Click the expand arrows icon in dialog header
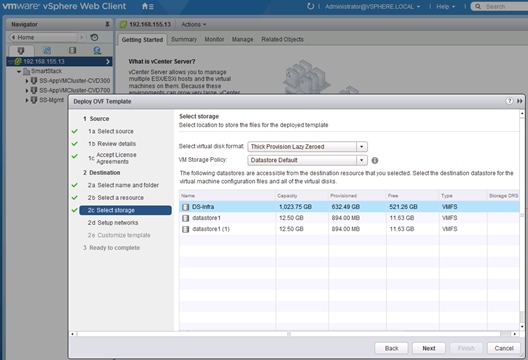Image resolution: width=528 pixels, height=360 pixels. click(520, 101)
